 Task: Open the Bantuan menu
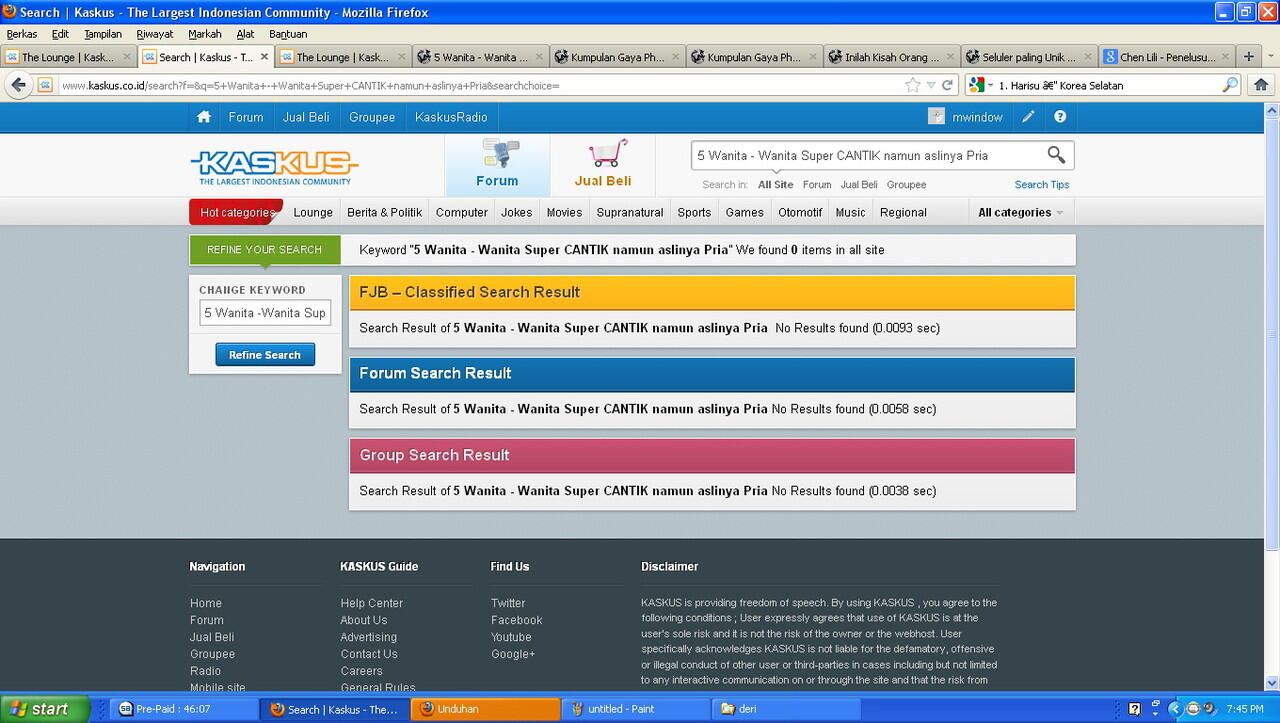[x=288, y=34]
